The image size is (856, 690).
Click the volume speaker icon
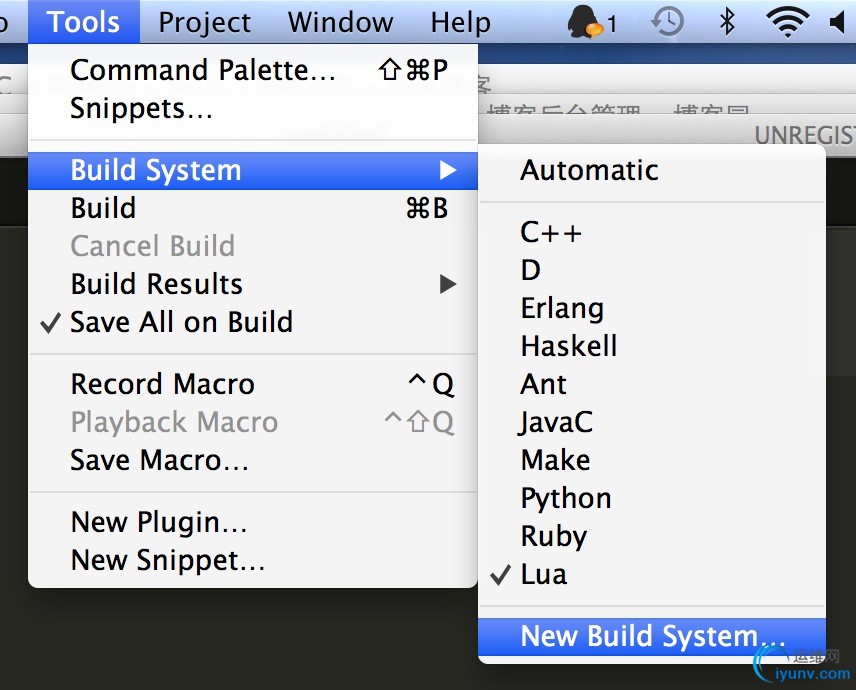click(x=838, y=21)
